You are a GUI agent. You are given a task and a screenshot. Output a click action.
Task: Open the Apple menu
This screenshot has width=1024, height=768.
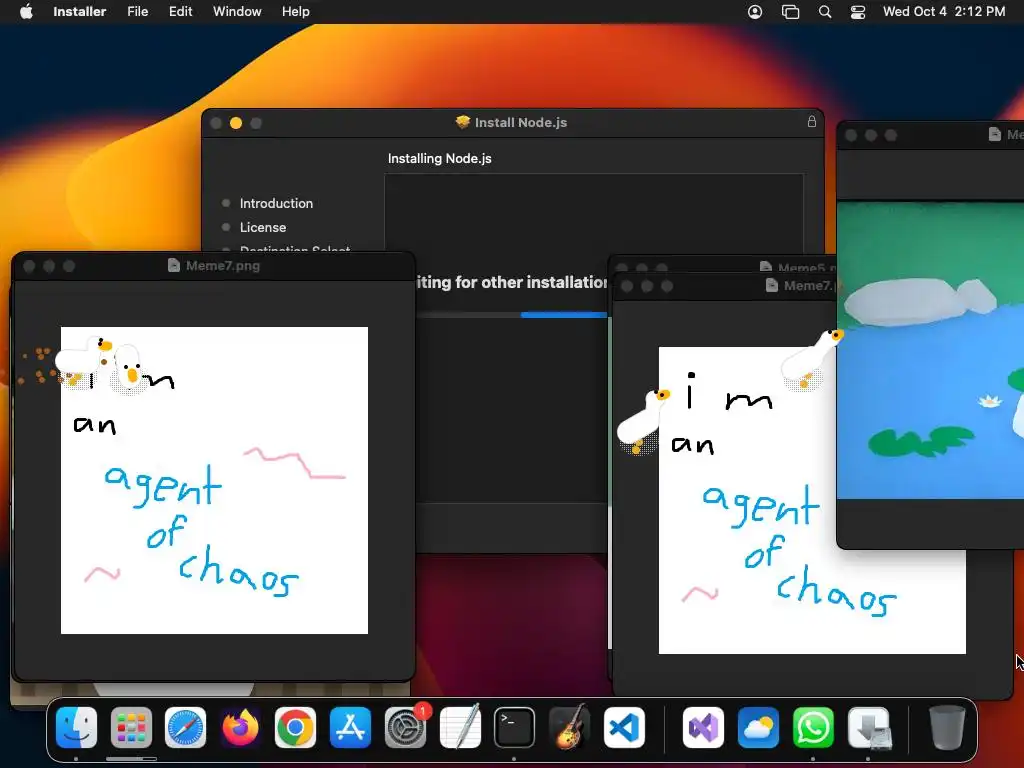pos(26,12)
